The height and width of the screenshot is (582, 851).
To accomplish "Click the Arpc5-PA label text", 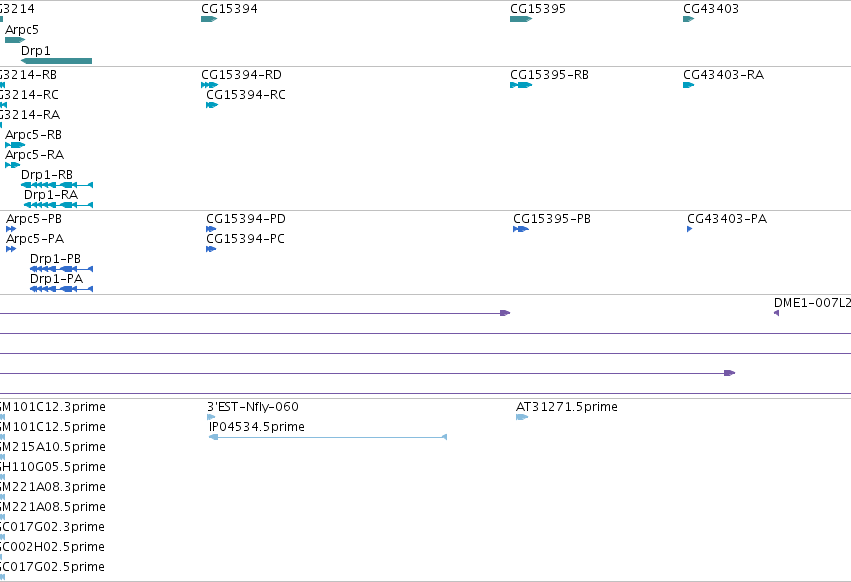I will click(x=35, y=239).
